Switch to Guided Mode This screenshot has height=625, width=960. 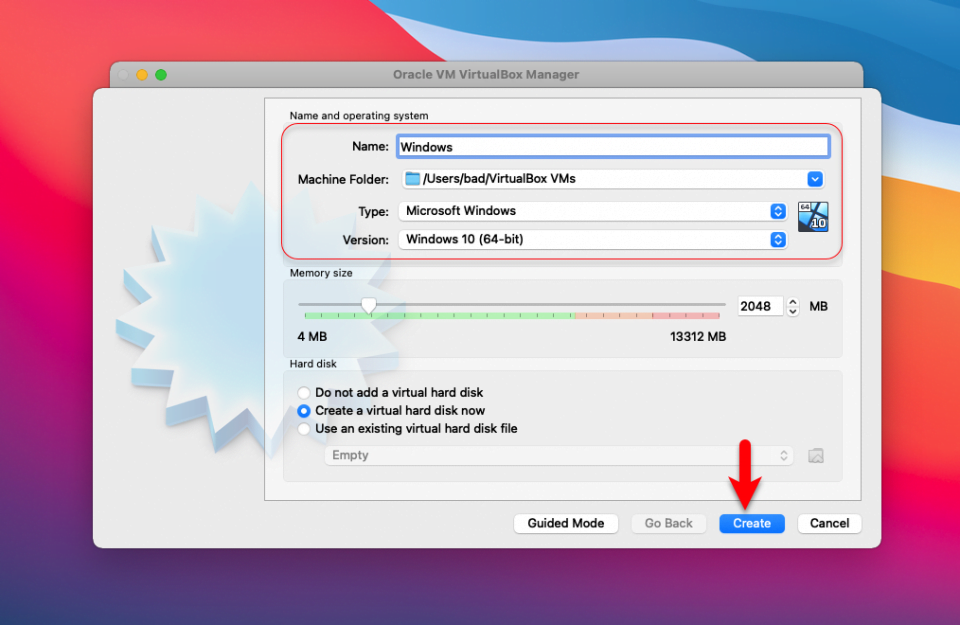[566, 523]
